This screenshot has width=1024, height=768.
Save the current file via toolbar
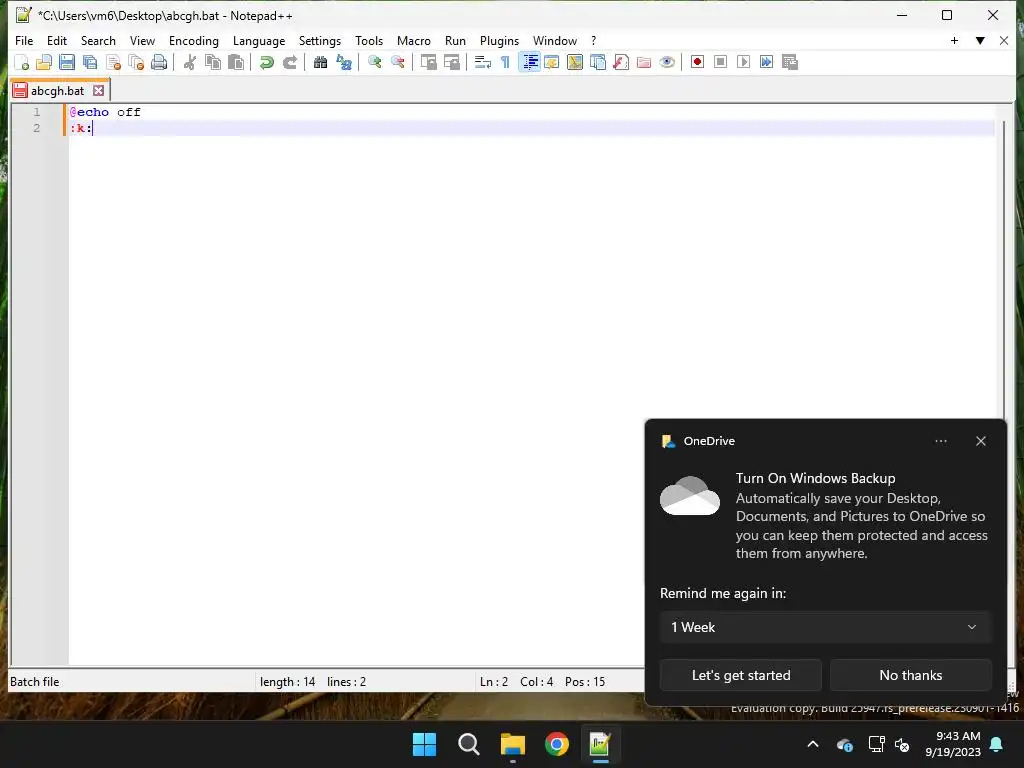coord(67,62)
